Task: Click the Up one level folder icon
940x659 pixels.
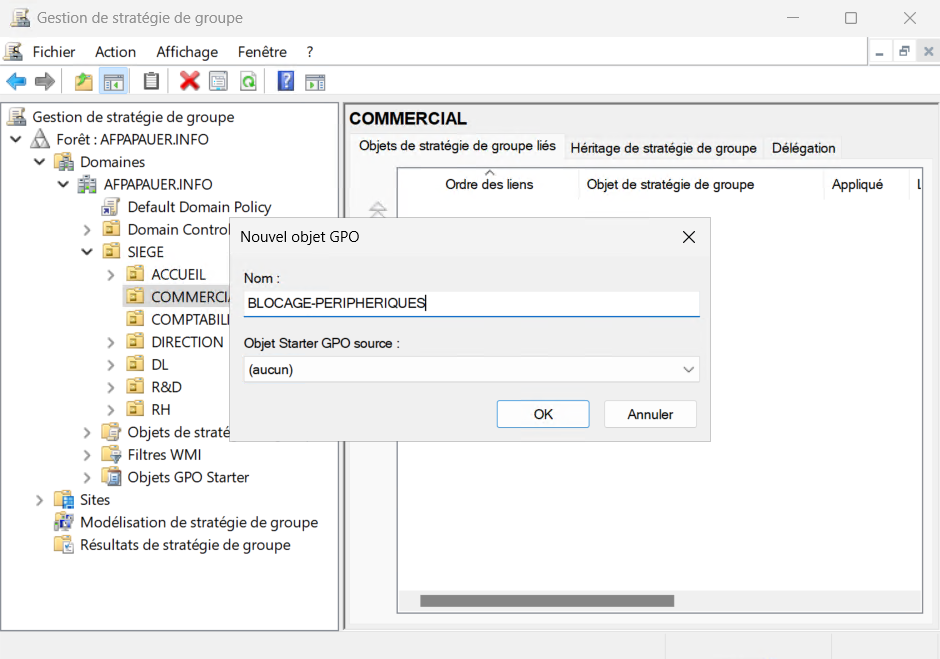Action: [84, 82]
